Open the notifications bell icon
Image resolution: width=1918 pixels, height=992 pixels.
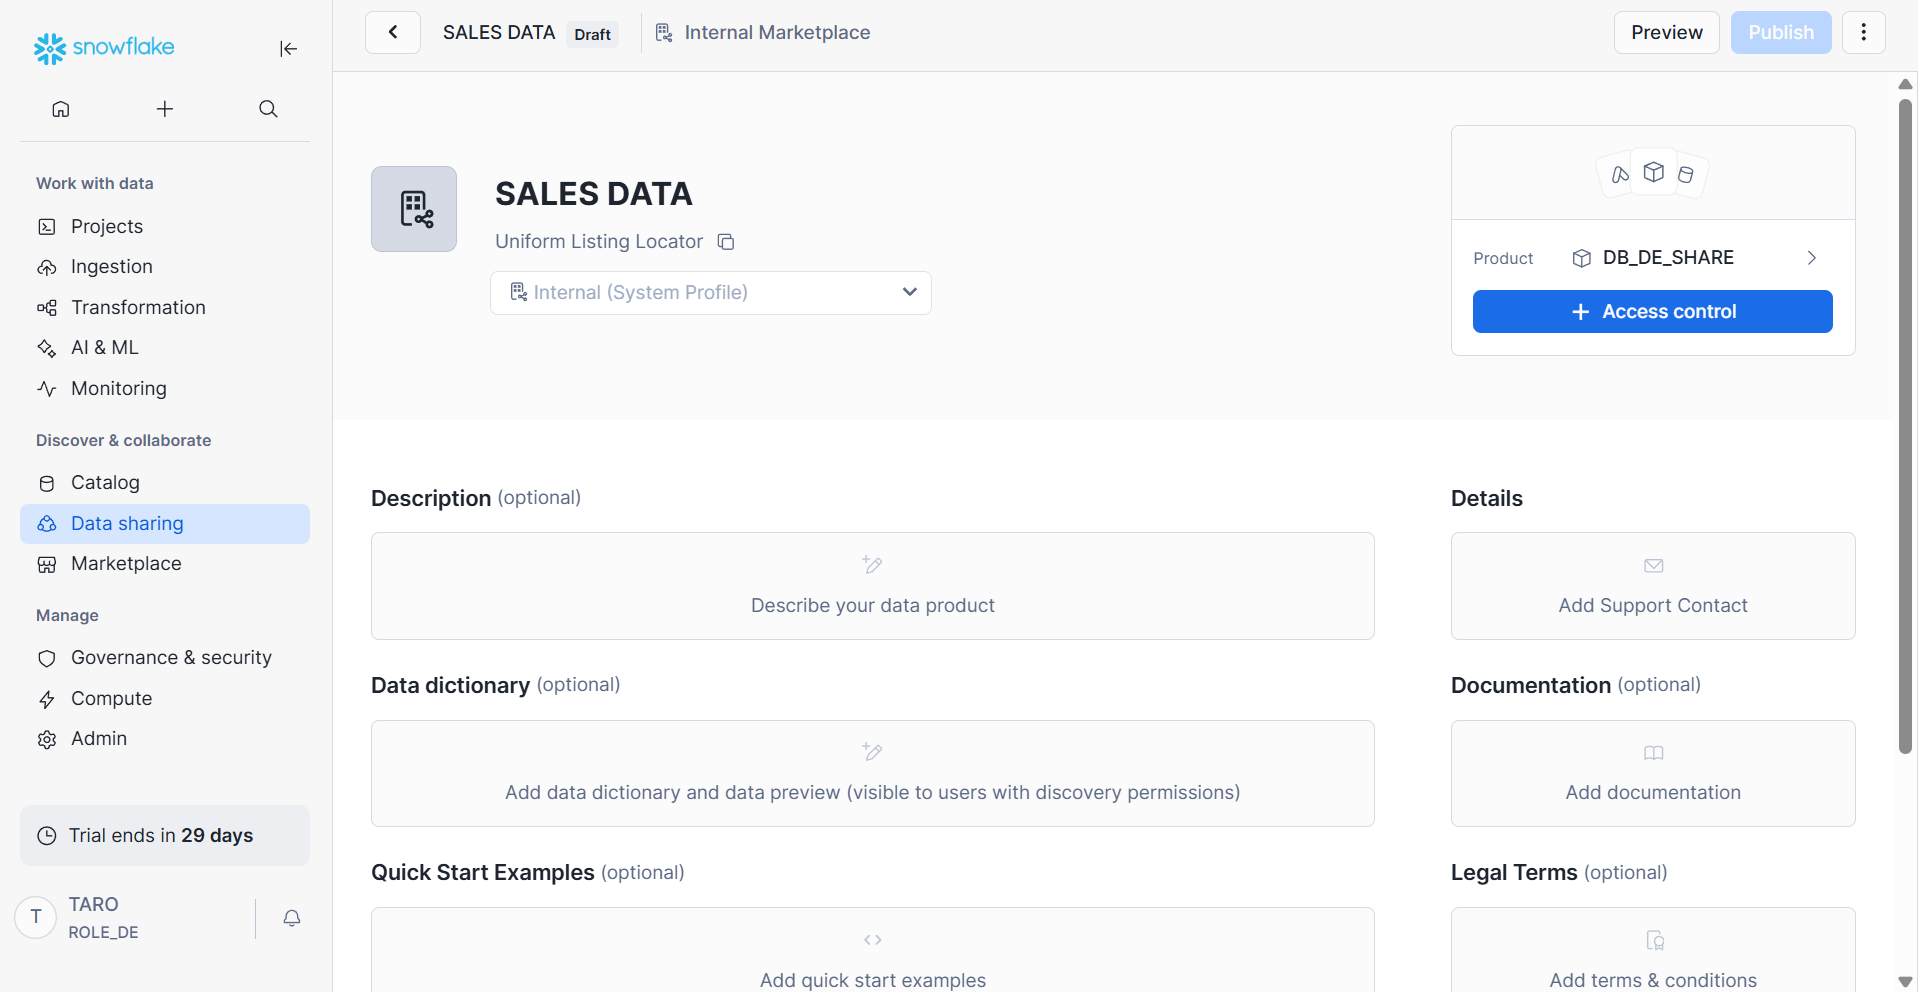pyautogui.click(x=292, y=918)
